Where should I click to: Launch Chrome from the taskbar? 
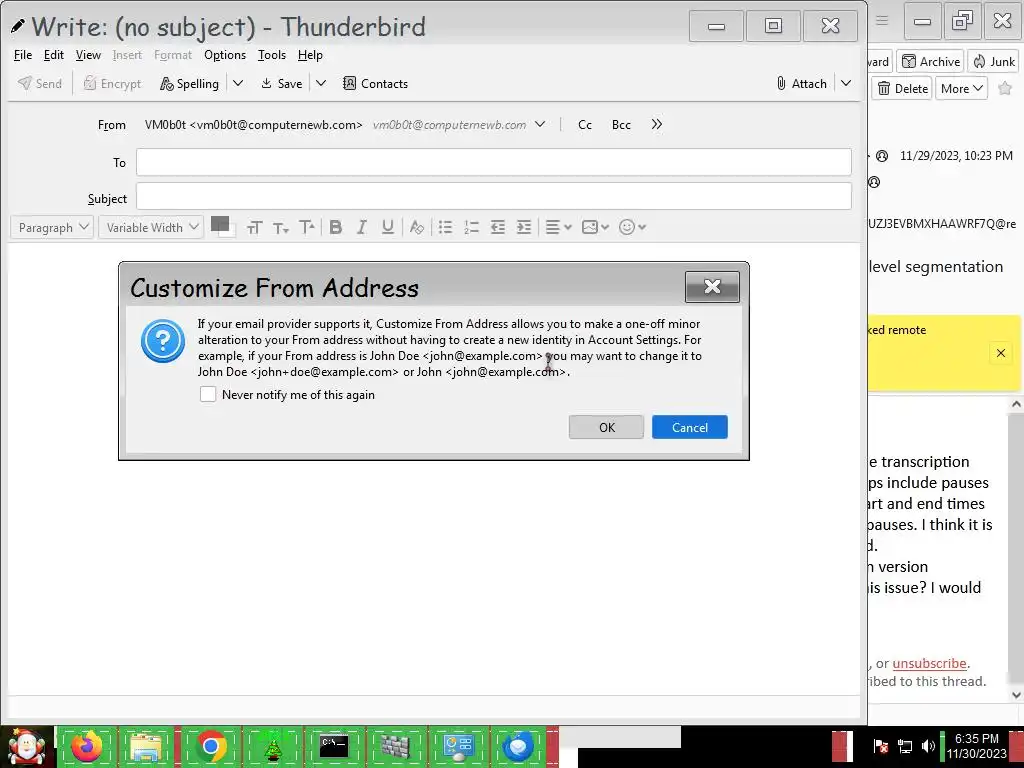(210, 746)
